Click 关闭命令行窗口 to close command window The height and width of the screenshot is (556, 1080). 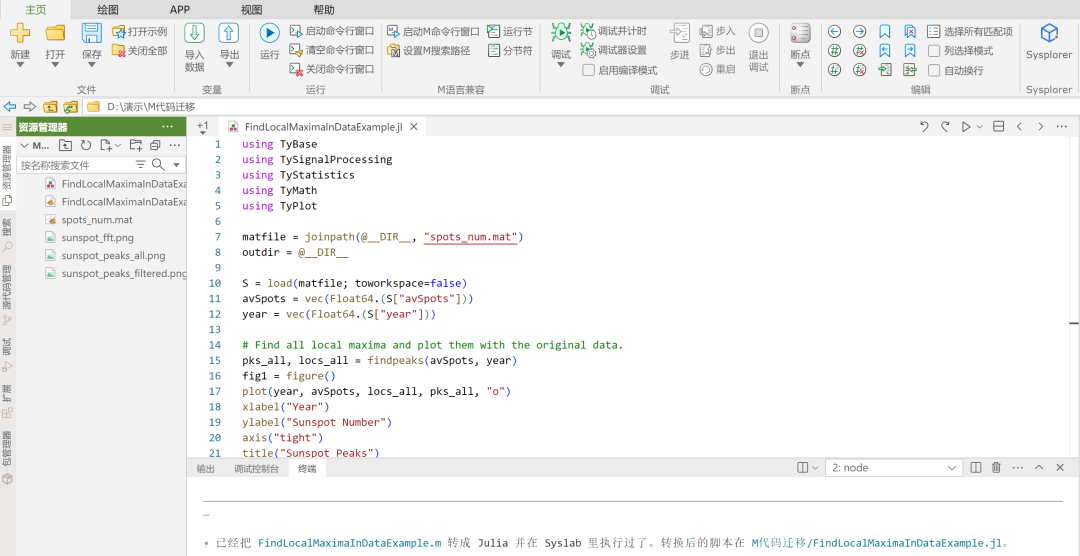click(x=332, y=70)
